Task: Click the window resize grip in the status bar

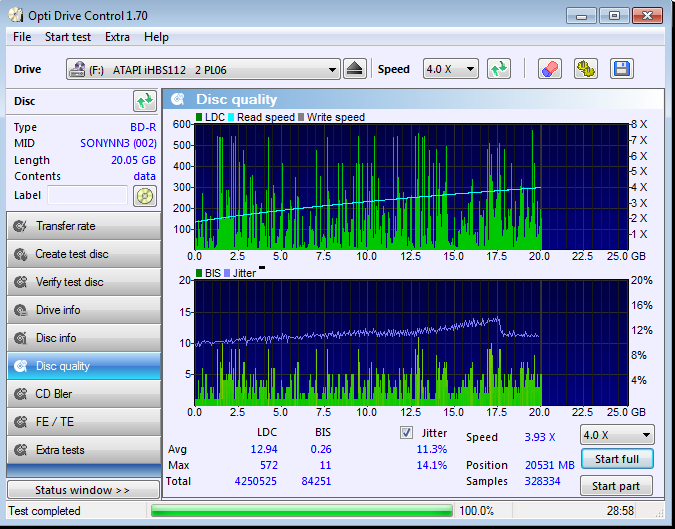Action: coord(659,512)
